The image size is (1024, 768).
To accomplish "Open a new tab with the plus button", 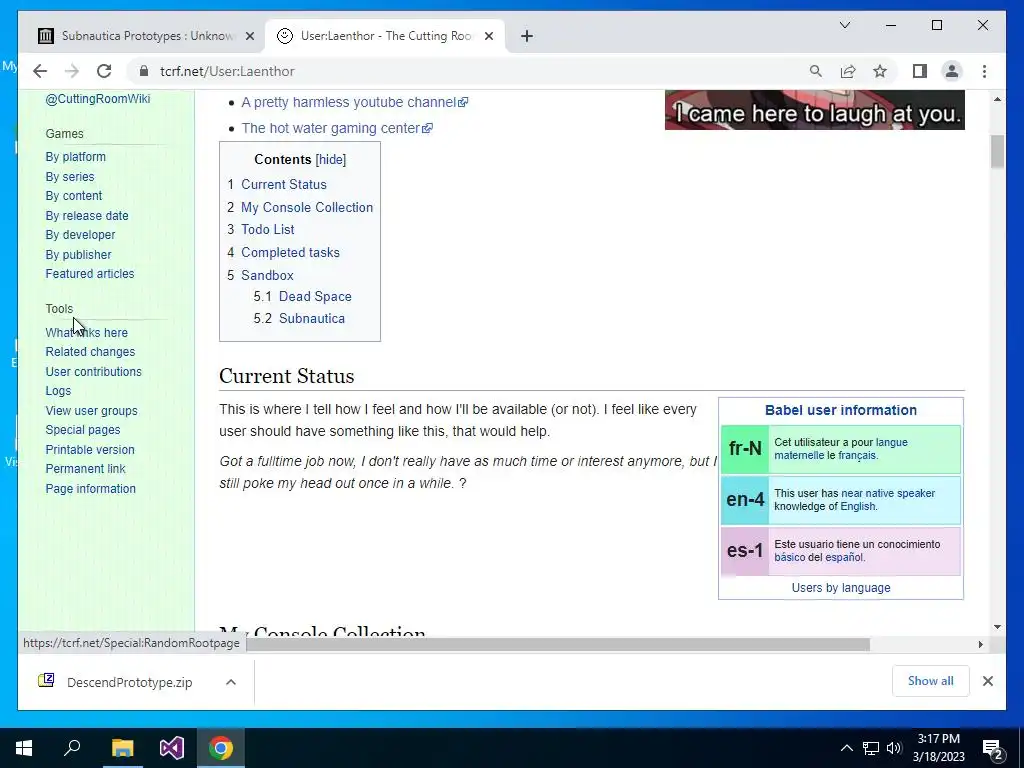I will [x=527, y=36].
